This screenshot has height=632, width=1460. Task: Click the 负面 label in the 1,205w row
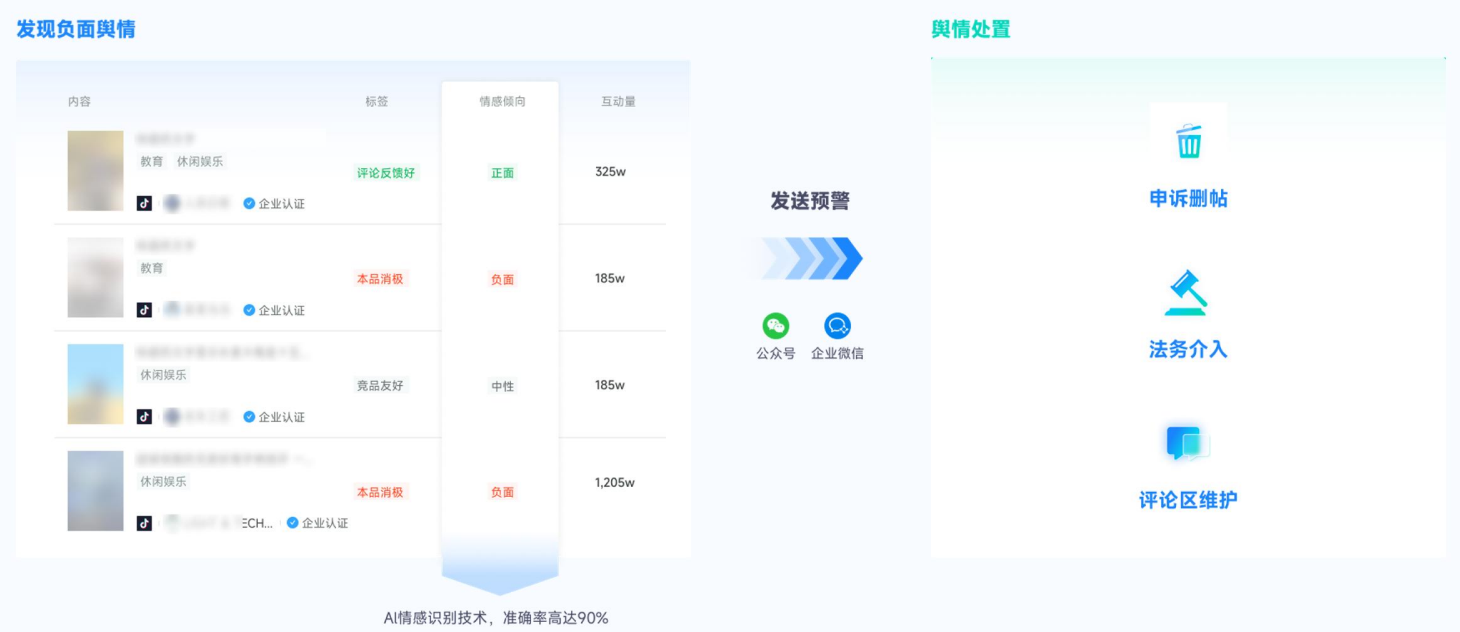(502, 492)
